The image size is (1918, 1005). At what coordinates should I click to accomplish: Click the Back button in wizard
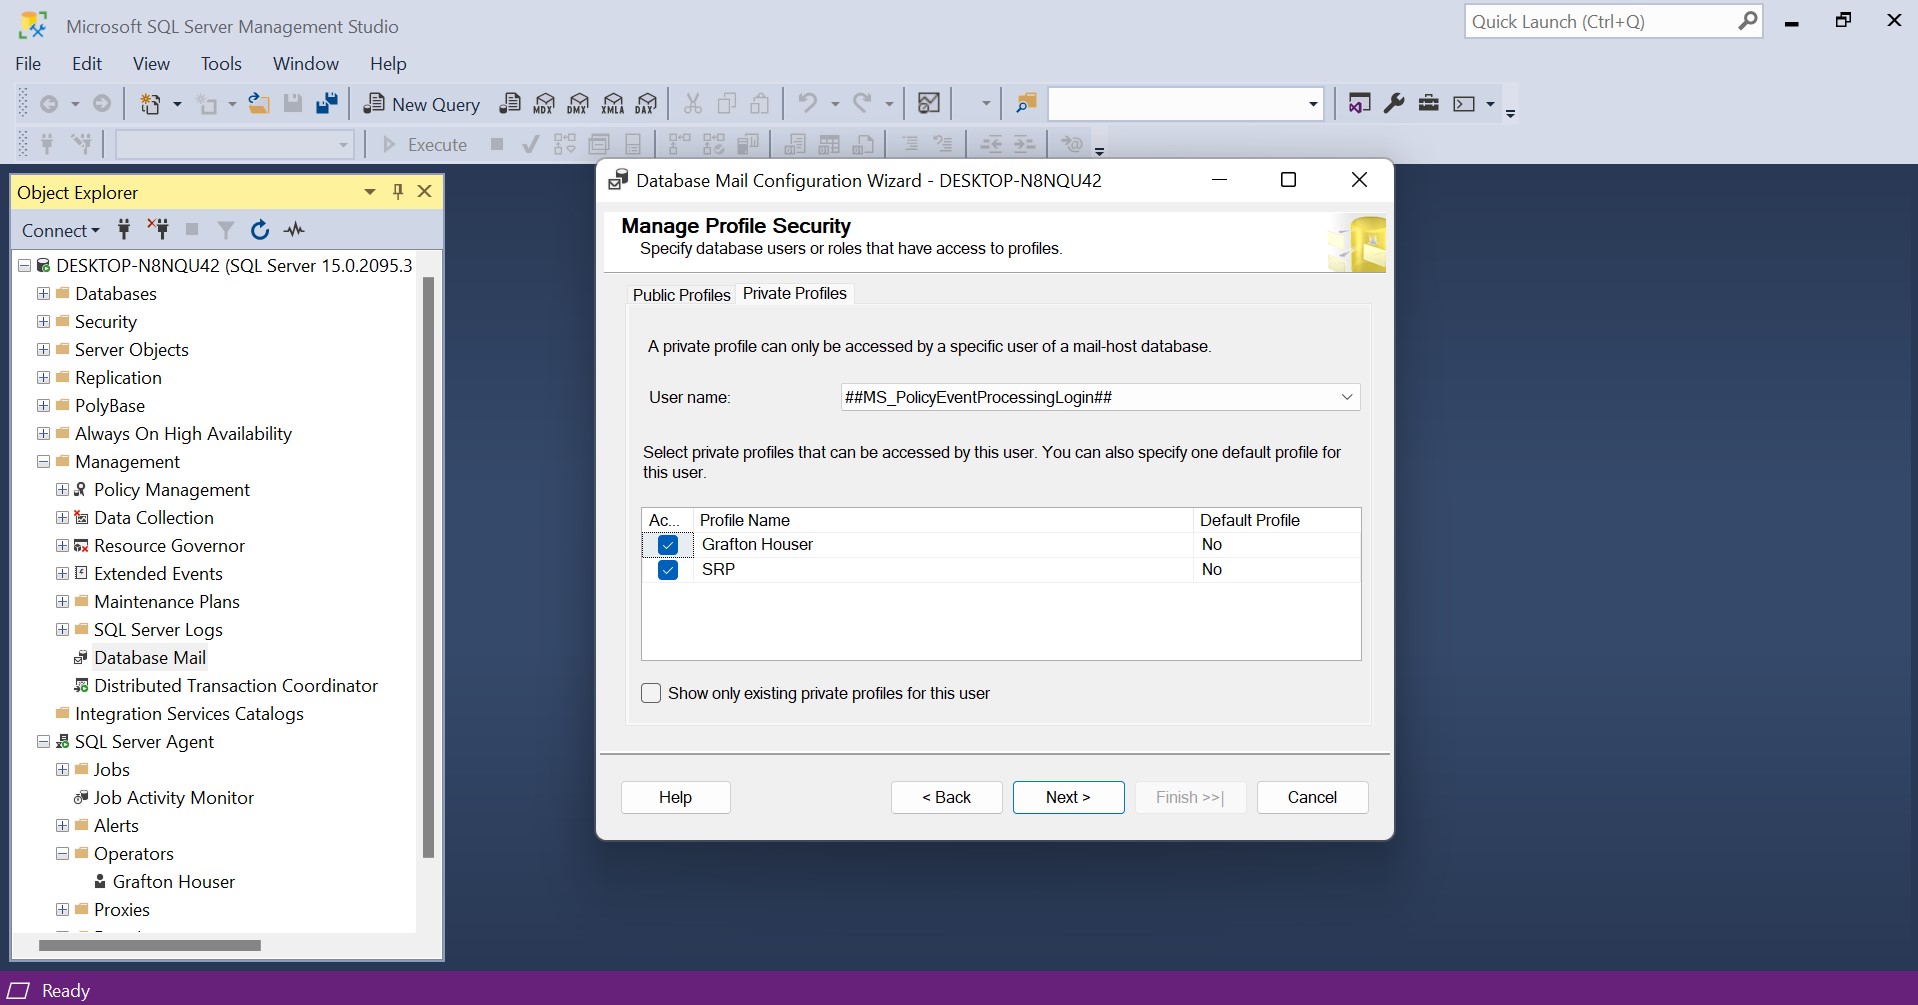(x=946, y=797)
